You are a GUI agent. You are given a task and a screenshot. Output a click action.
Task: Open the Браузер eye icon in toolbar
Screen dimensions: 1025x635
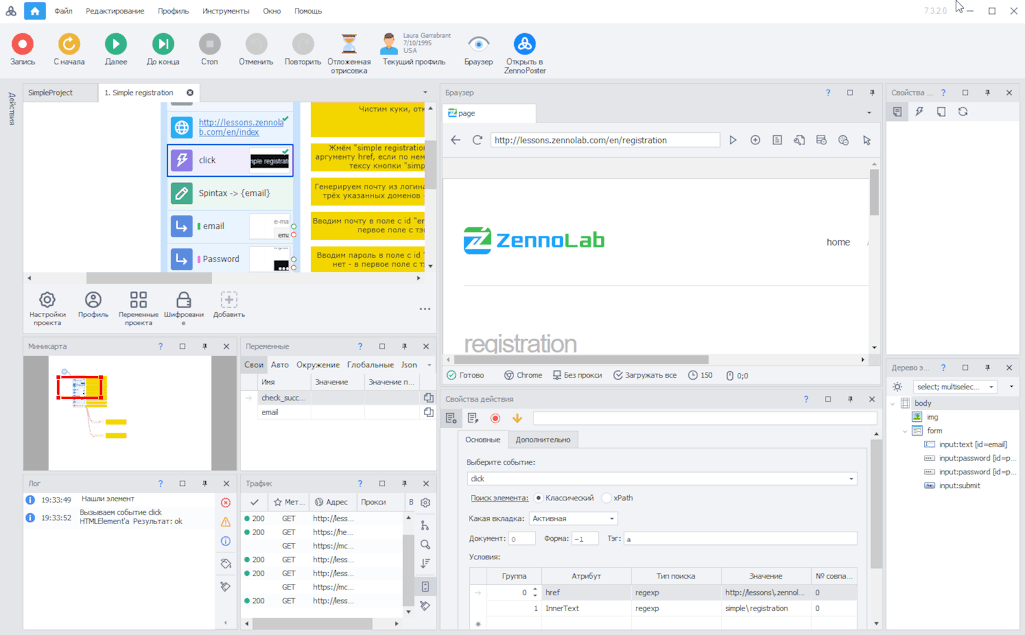coord(478,44)
